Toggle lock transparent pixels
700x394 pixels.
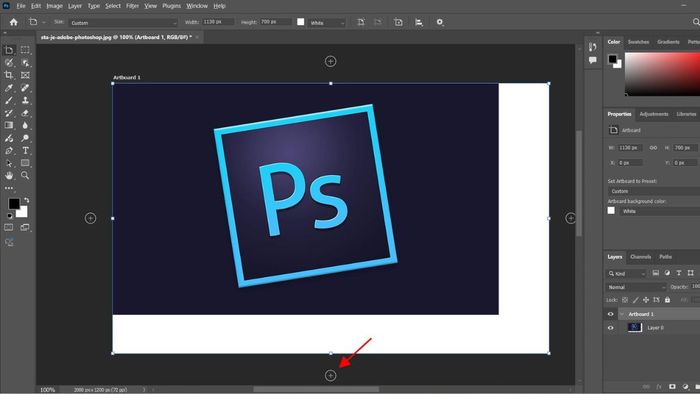(x=625, y=300)
